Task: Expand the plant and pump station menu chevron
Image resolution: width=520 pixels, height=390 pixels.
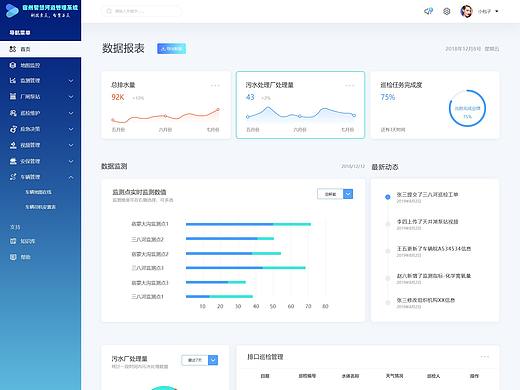Action: 71,97
